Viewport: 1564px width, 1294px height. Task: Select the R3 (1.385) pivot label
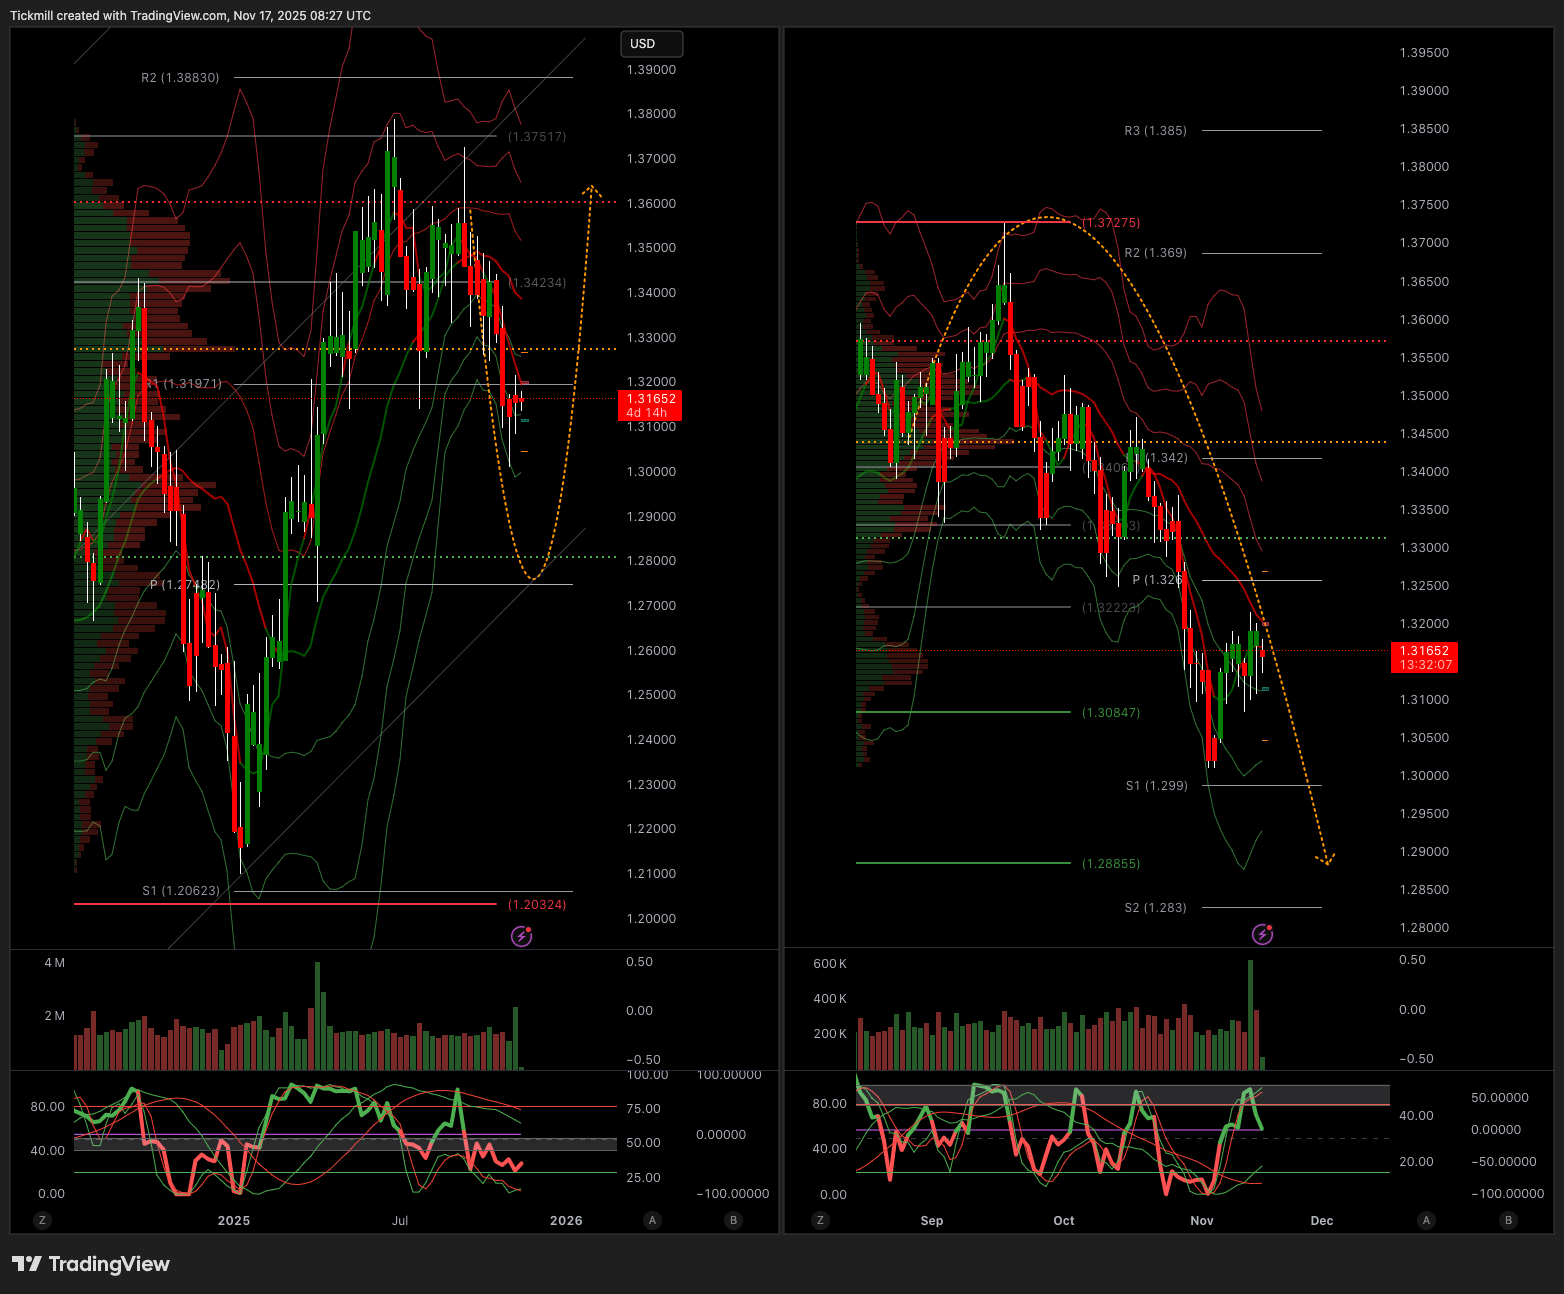point(1155,131)
